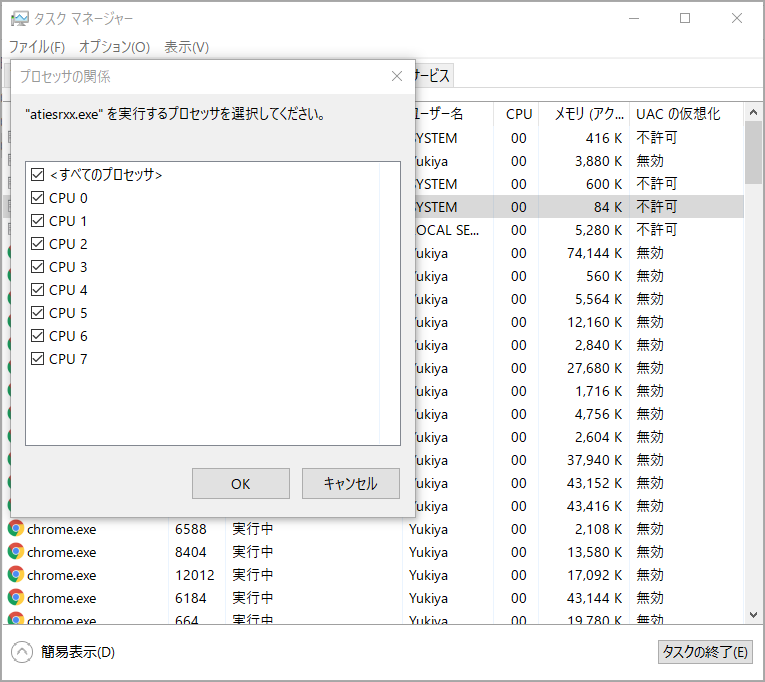
Task: Click scrollbar down arrow in process list
Action: (753, 615)
